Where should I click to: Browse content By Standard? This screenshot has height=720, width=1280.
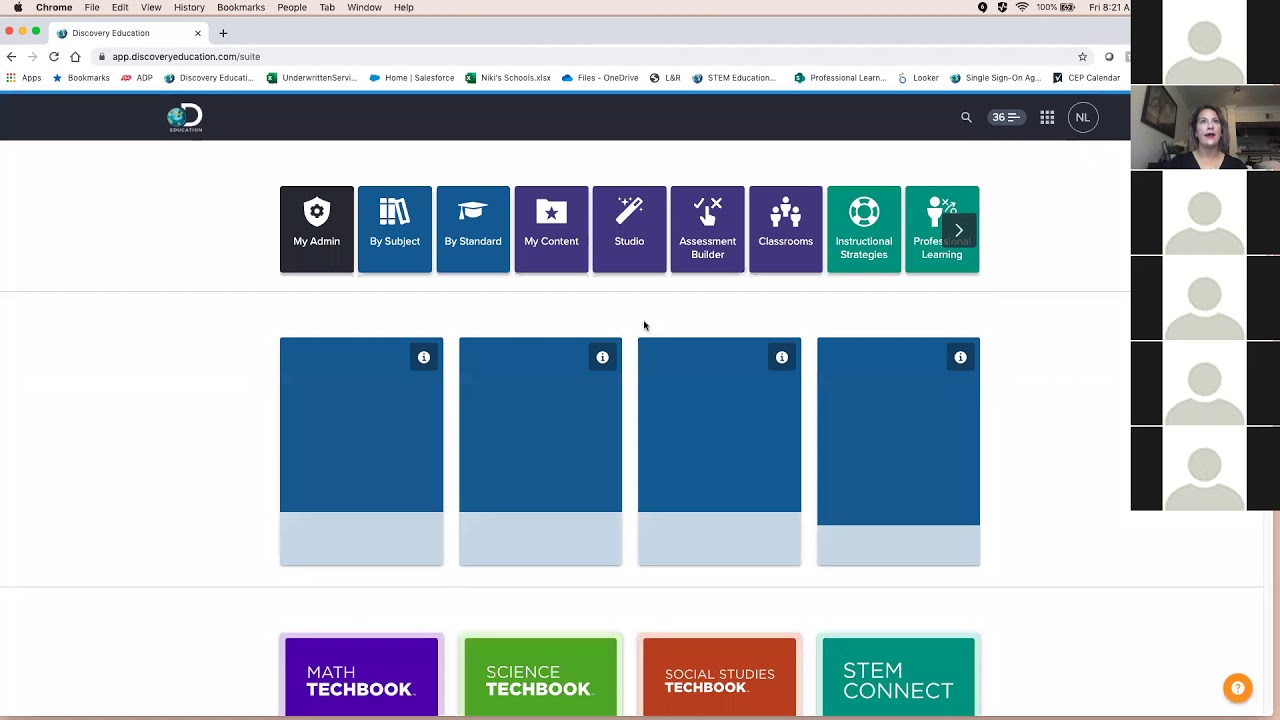pyautogui.click(x=473, y=229)
